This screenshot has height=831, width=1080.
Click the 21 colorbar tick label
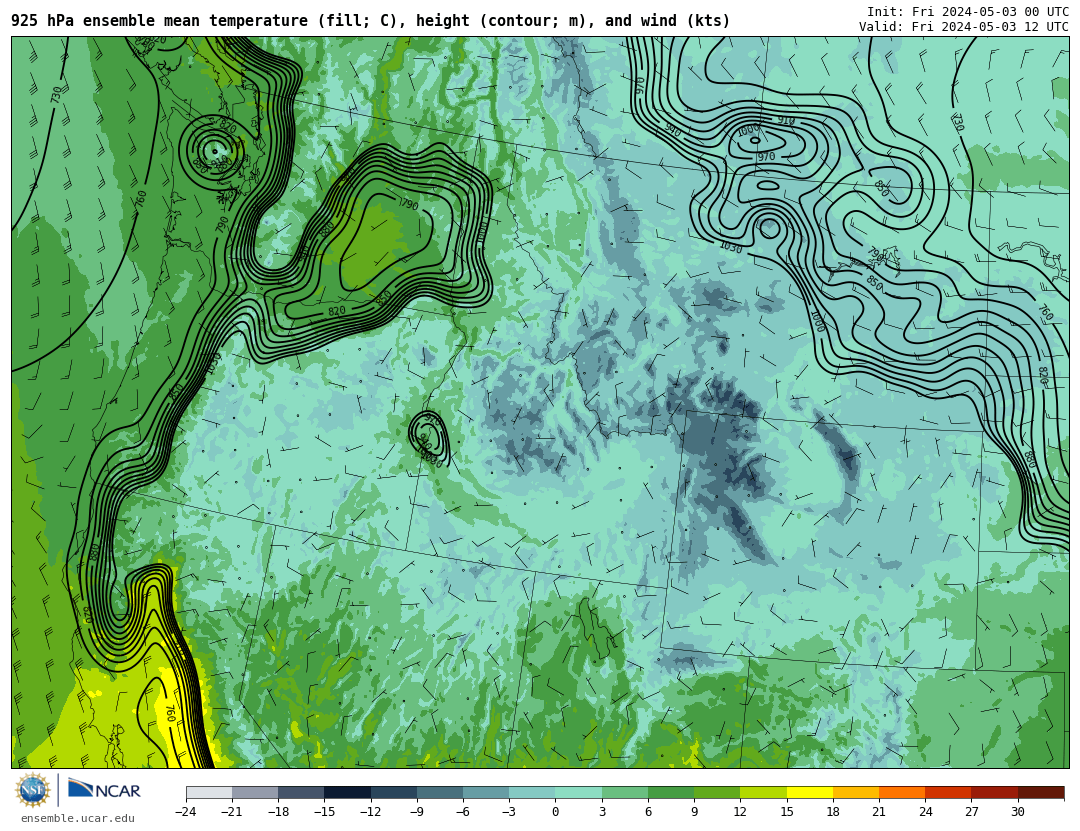pos(879,812)
